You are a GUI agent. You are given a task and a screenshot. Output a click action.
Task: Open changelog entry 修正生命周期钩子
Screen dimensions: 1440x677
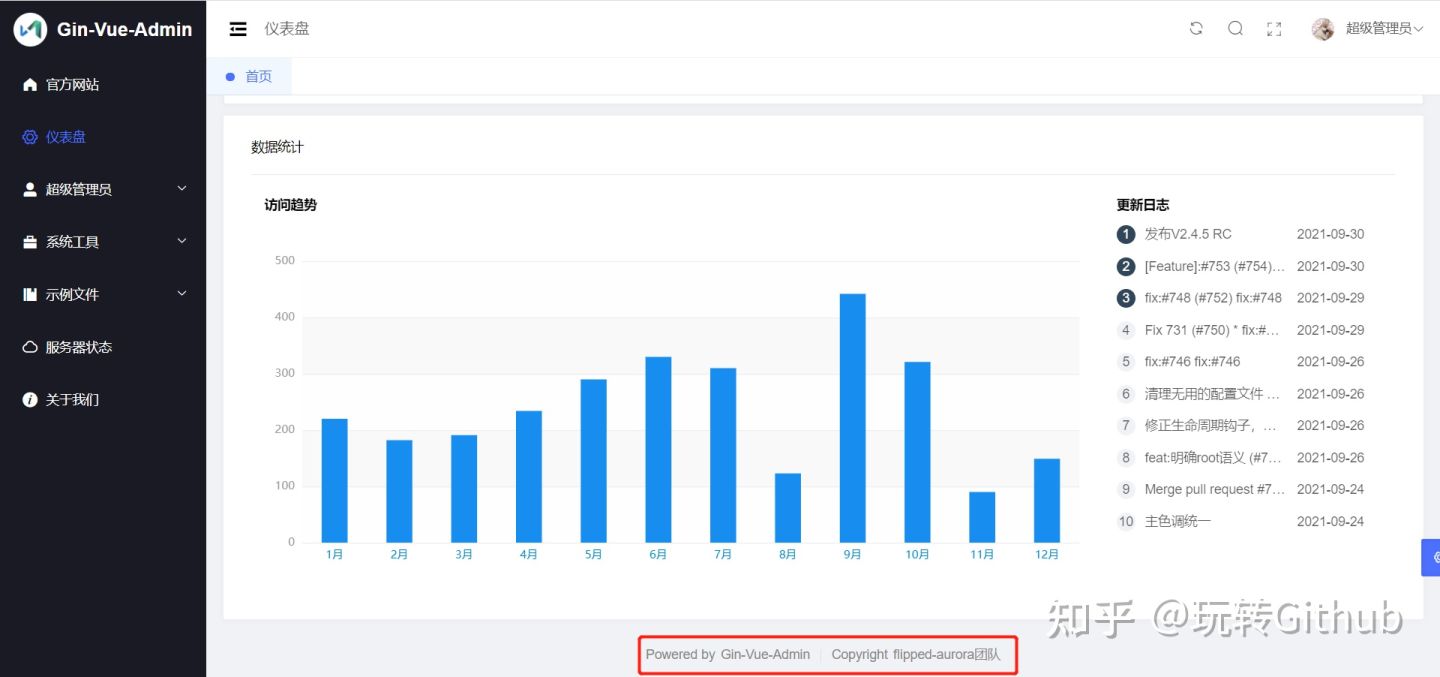1213,425
